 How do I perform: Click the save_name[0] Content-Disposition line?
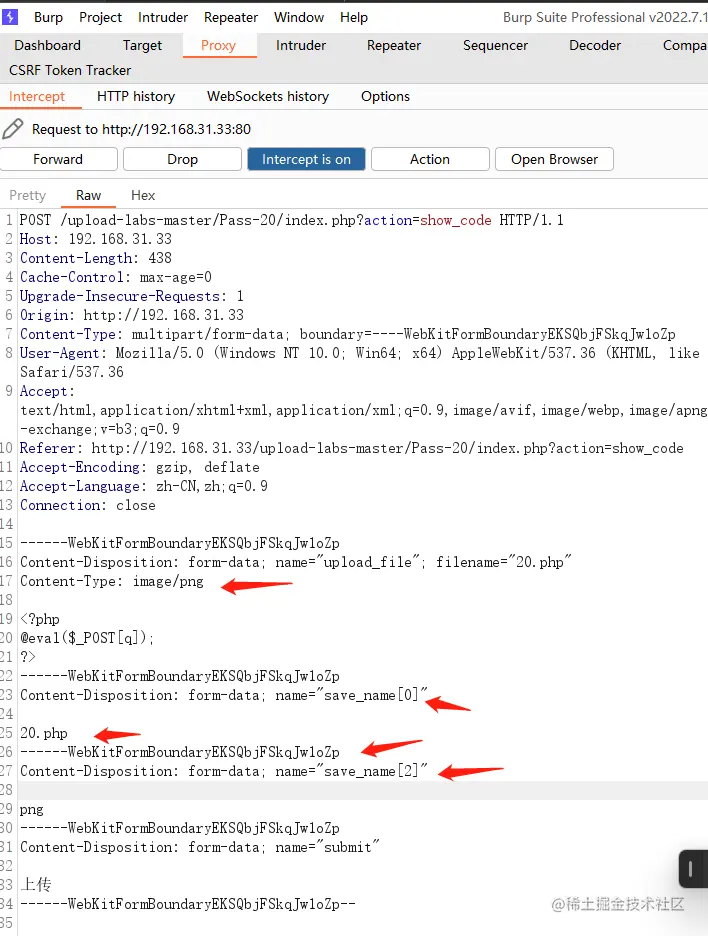[224, 695]
